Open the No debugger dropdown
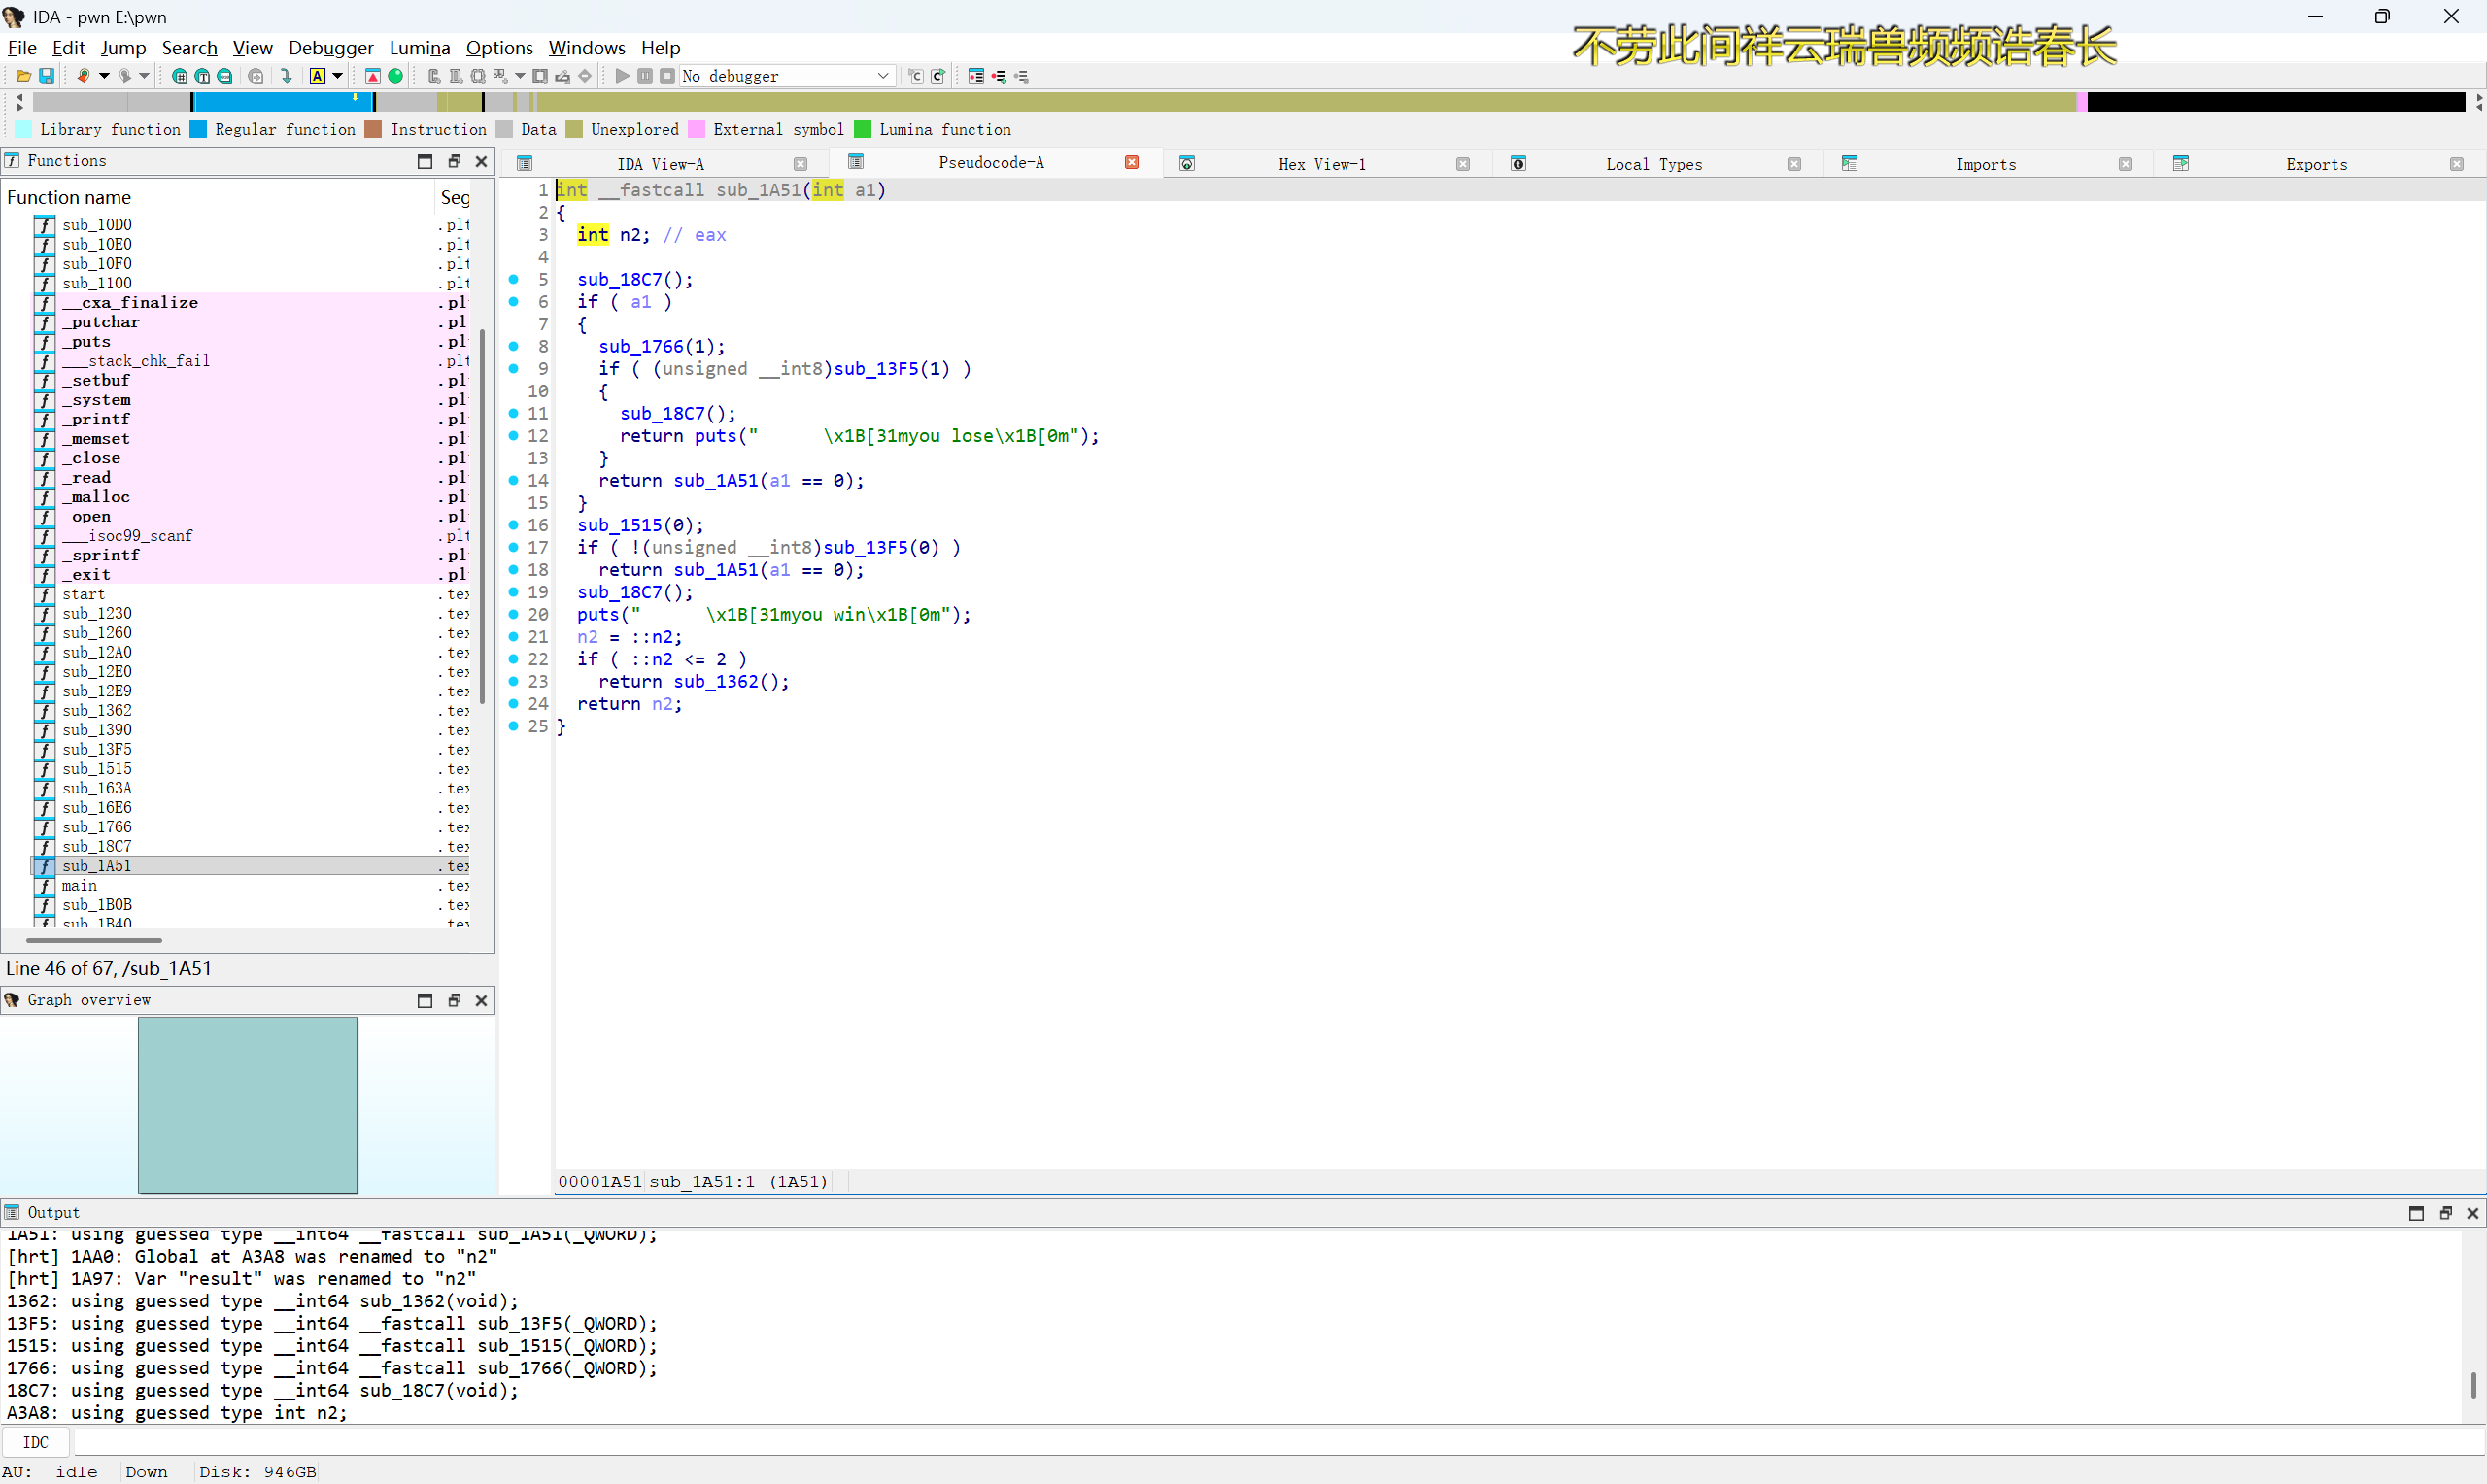2487x1484 pixels. 786,76
